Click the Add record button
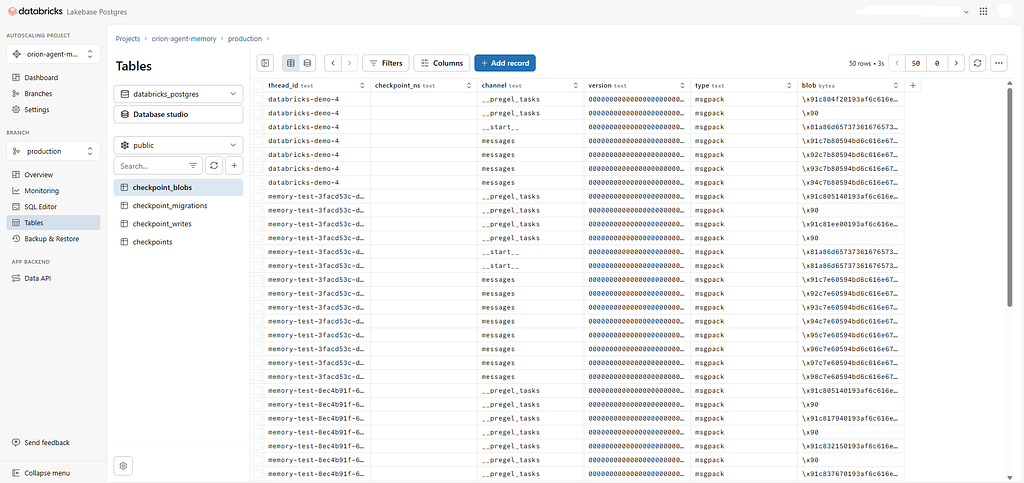The image size is (1024, 483). pos(505,63)
